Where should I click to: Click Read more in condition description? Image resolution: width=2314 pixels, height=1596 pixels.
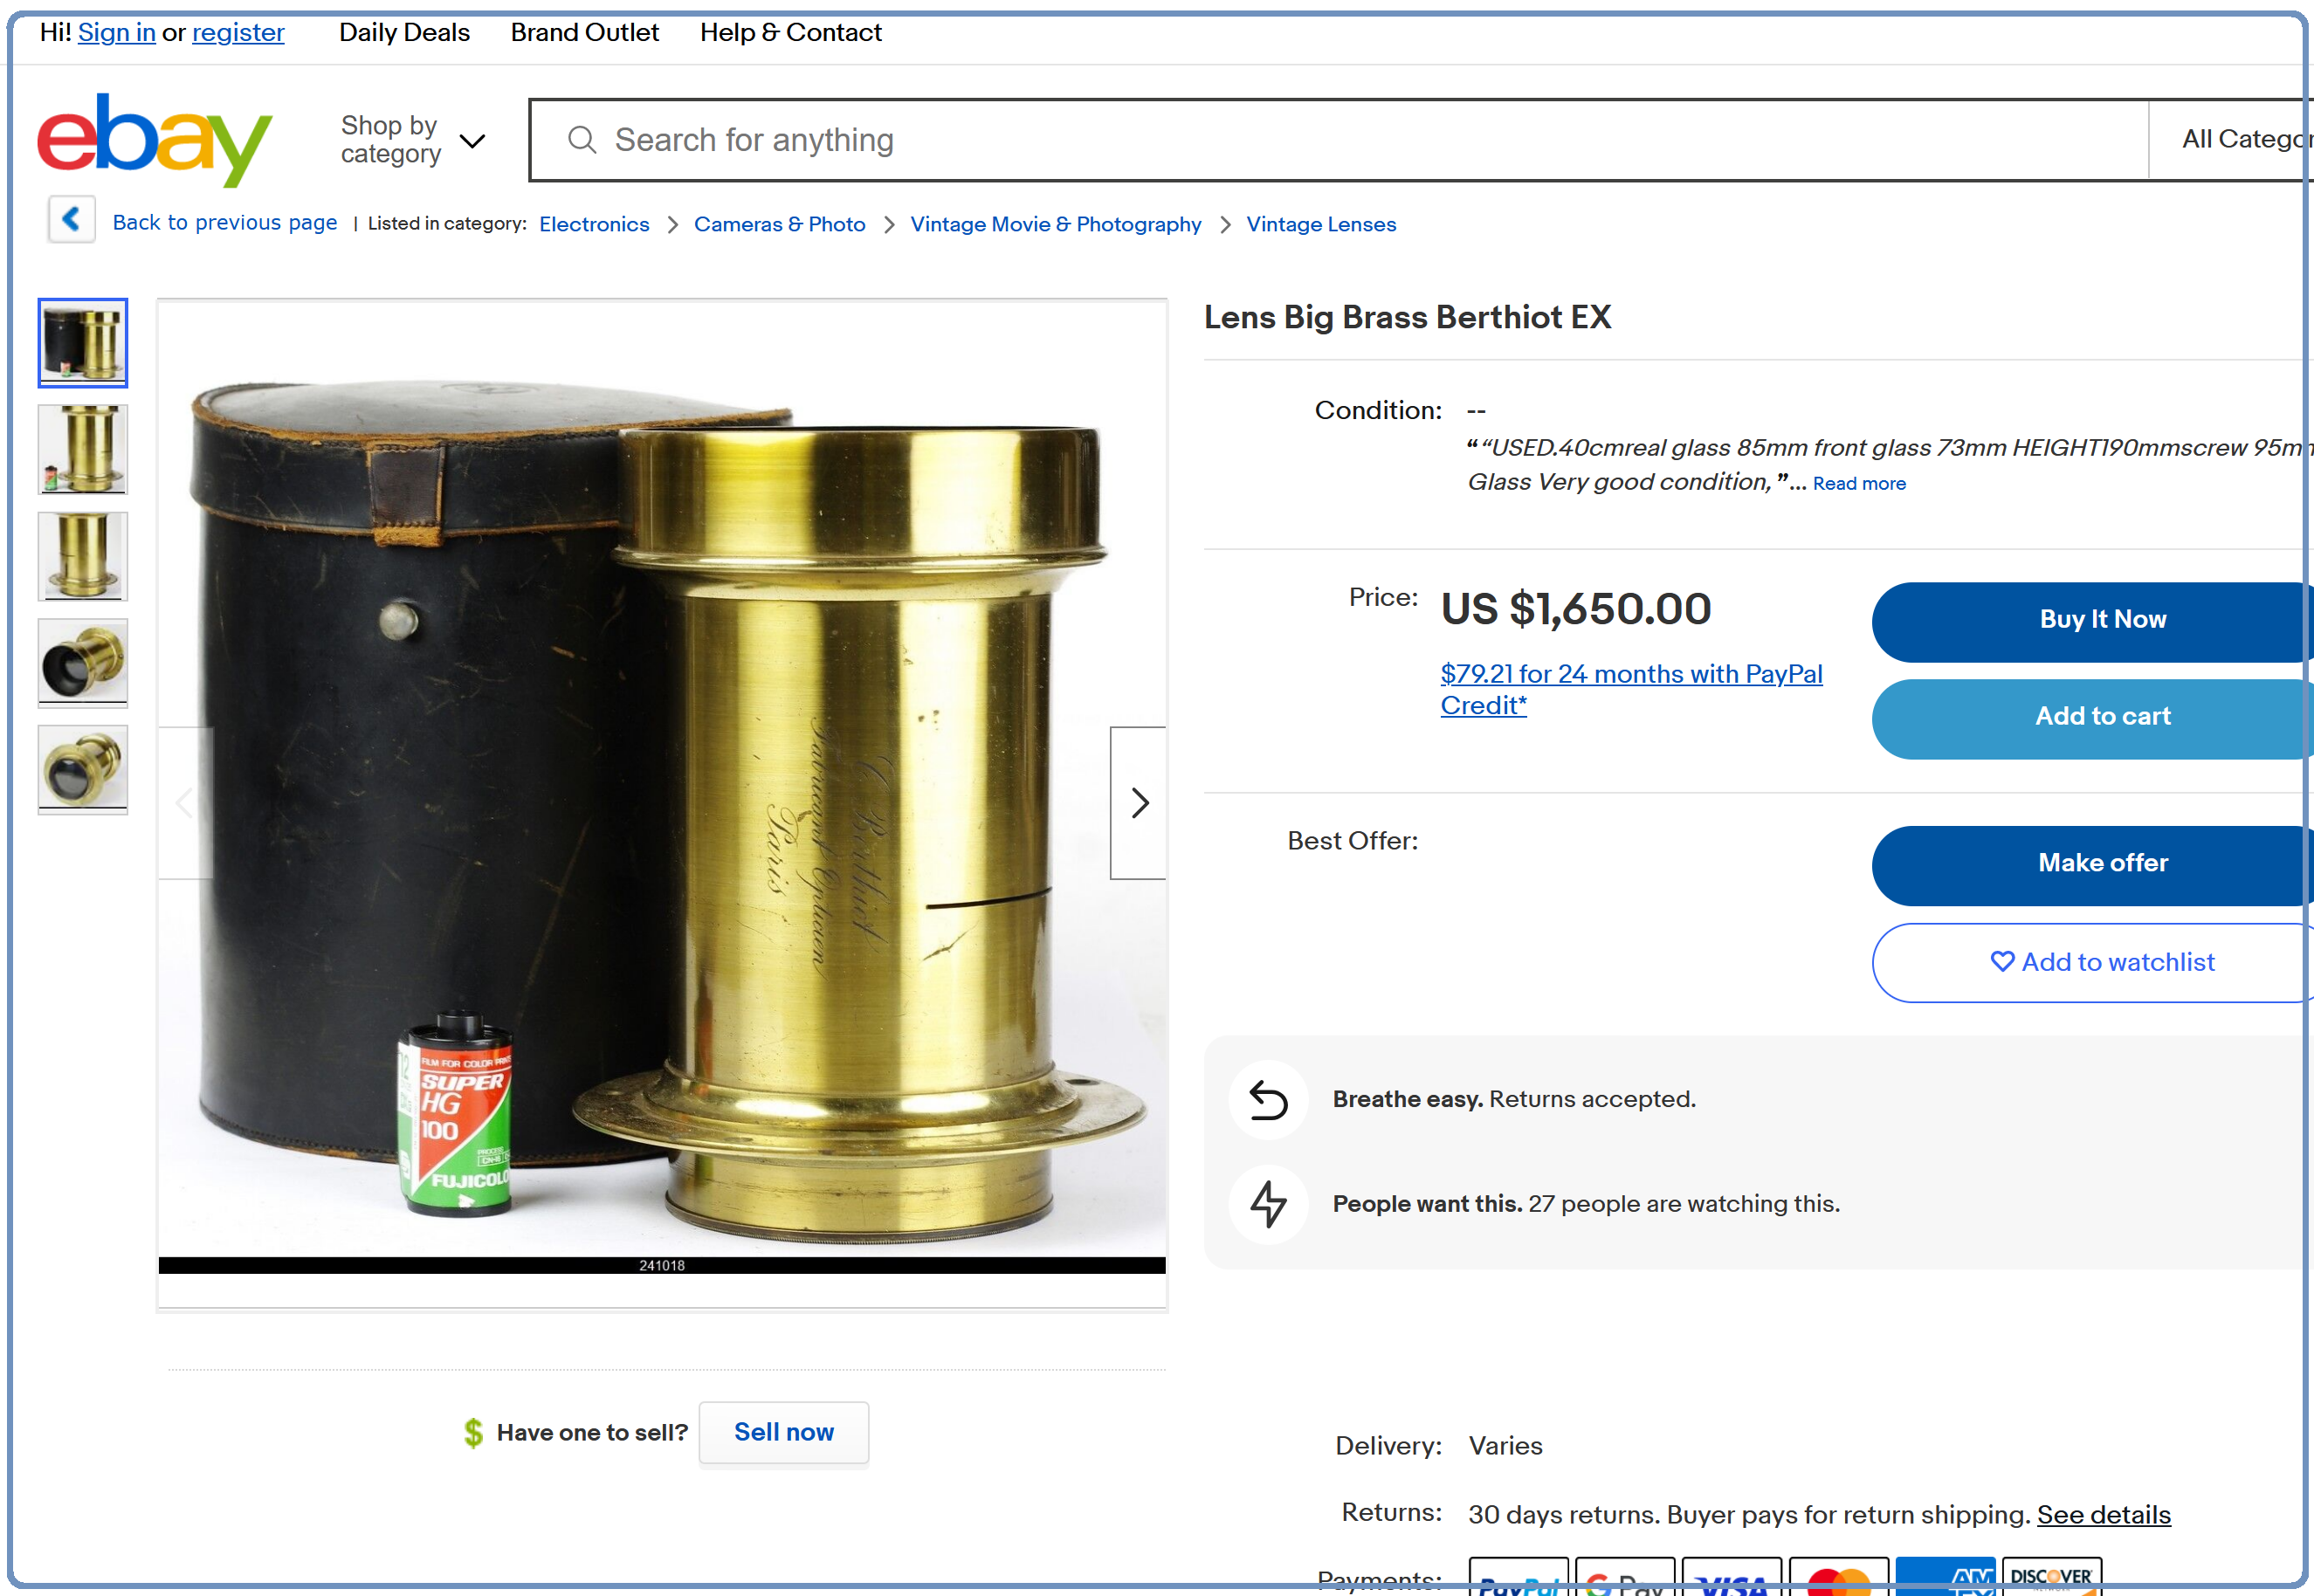pos(1859,484)
